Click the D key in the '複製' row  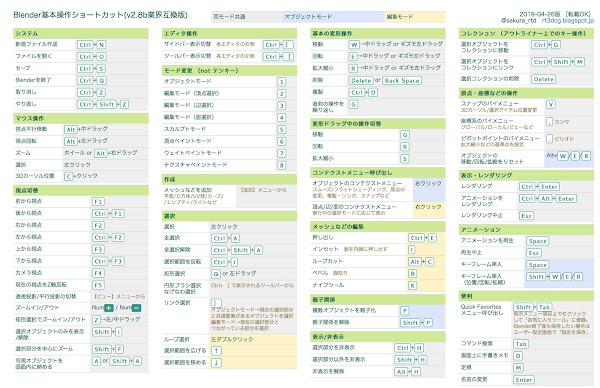click(x=373, y=93)
